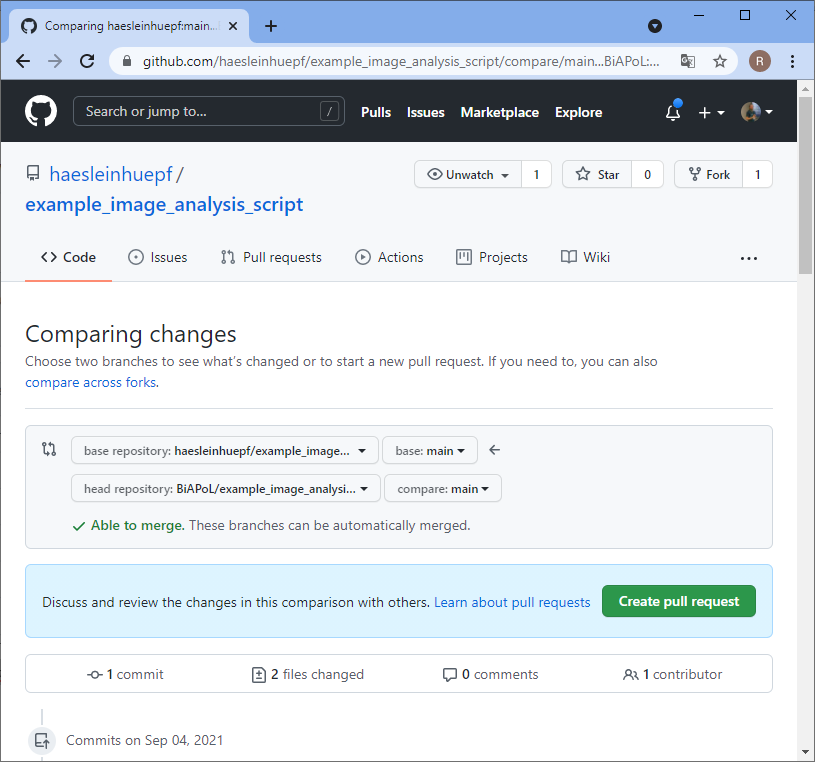Open the Chrome three-dot menu
The height and width of the screenshot is (762, 815).
coord(792,61)
